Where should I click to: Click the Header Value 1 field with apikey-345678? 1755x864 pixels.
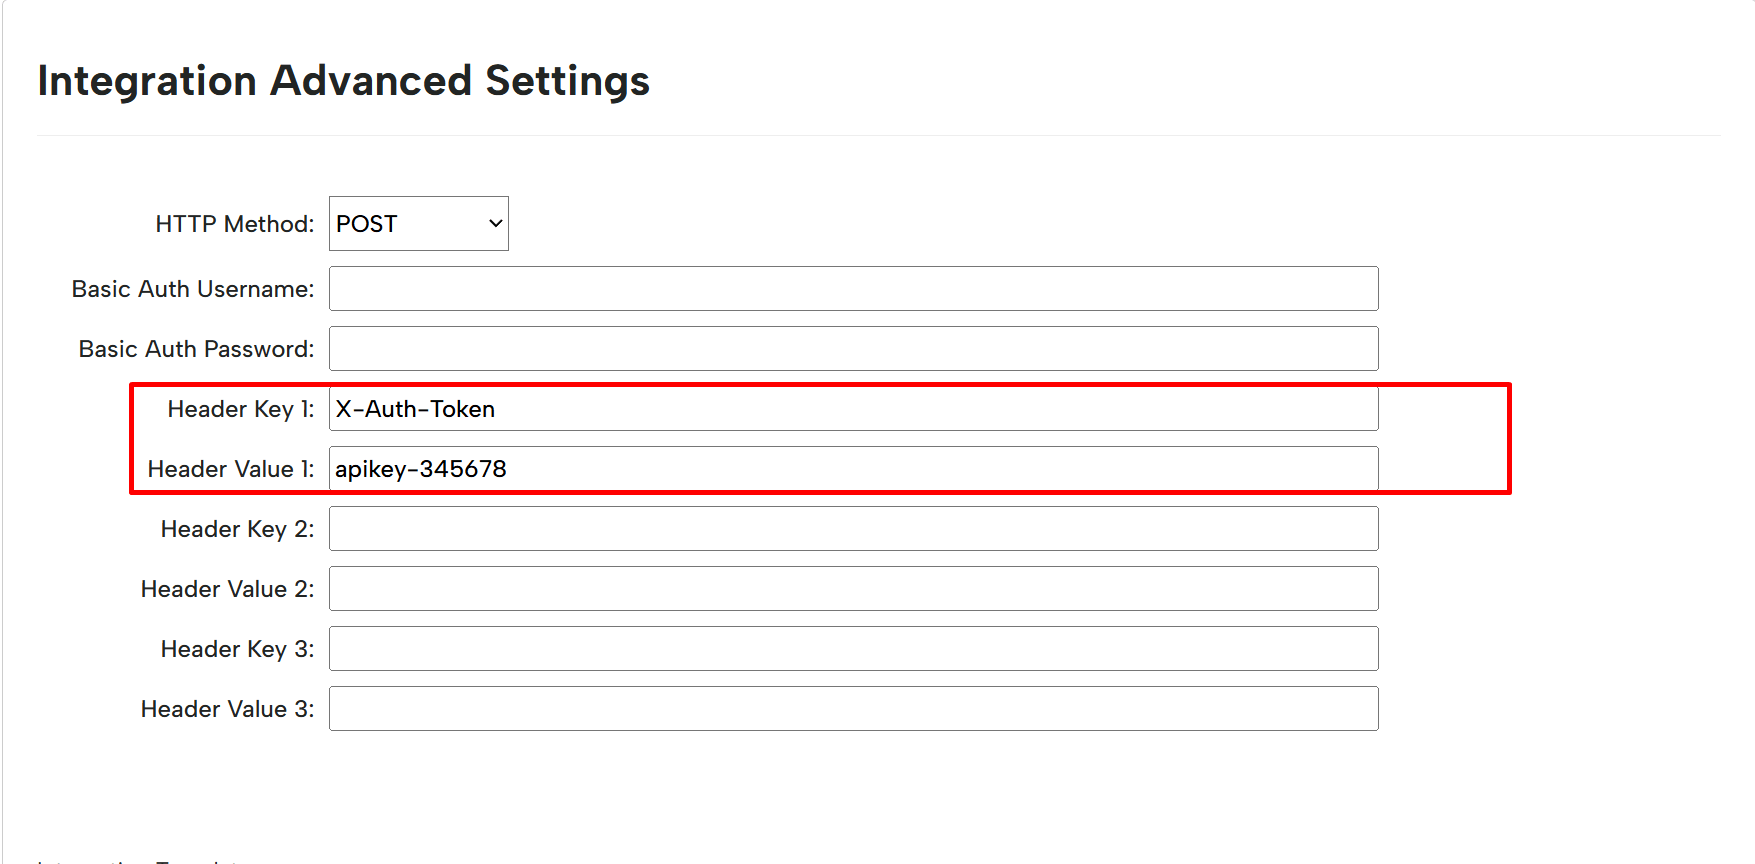click(853, 469)
